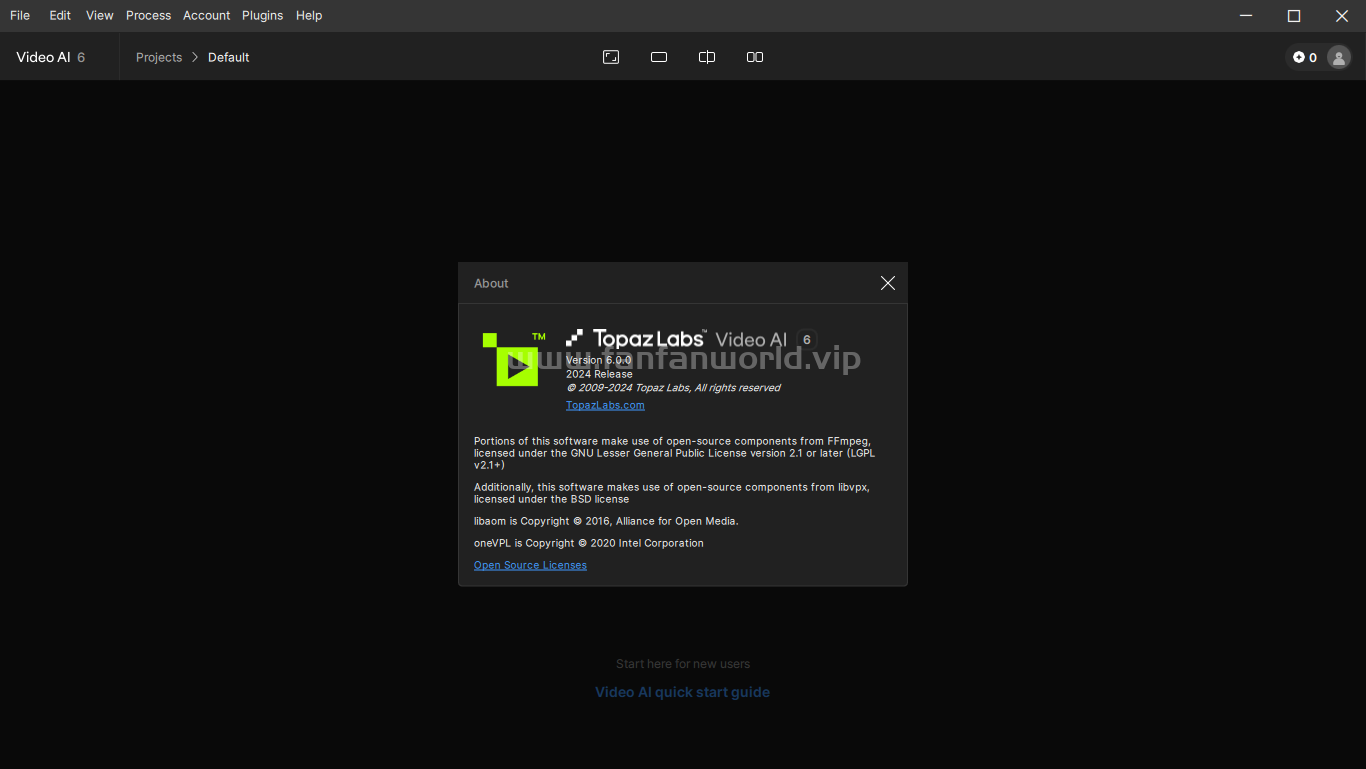The height and width of the screenshot is (769, 1366).
Task: Open the Account menu
Action: coord(207,15)
